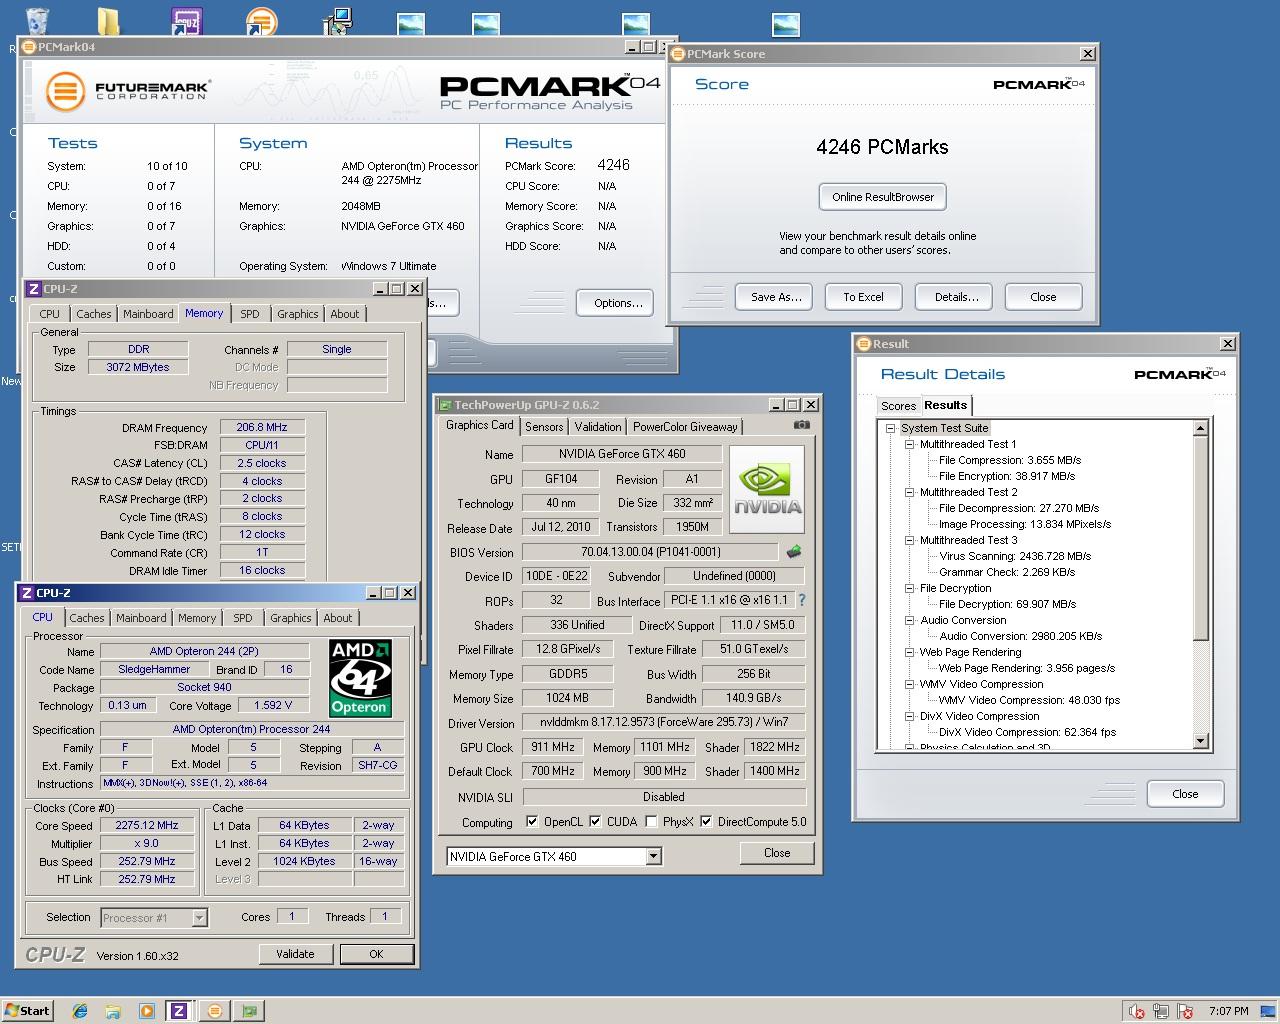Select the GPU-Z green taskbar button
This screenshot has height=1024, width=1280.
pos(249,1011)
